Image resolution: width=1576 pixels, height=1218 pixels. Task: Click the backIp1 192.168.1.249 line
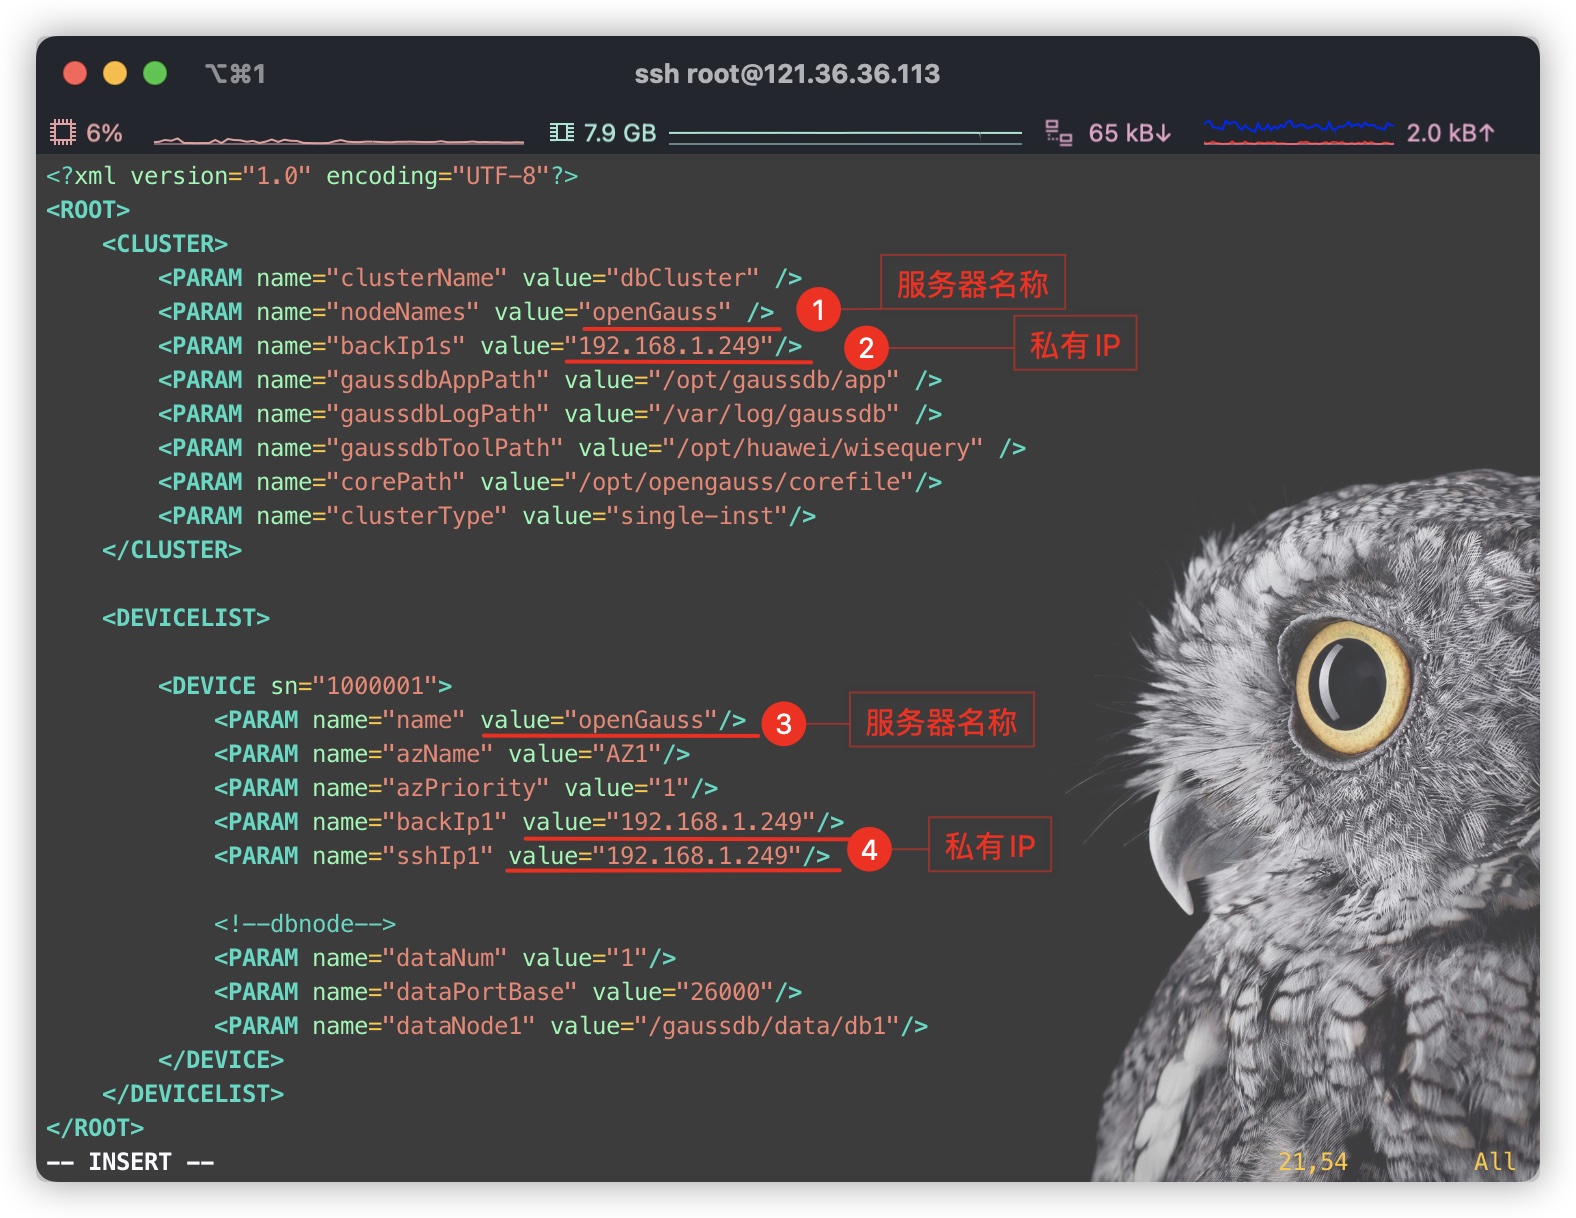[x=529, y=822]
